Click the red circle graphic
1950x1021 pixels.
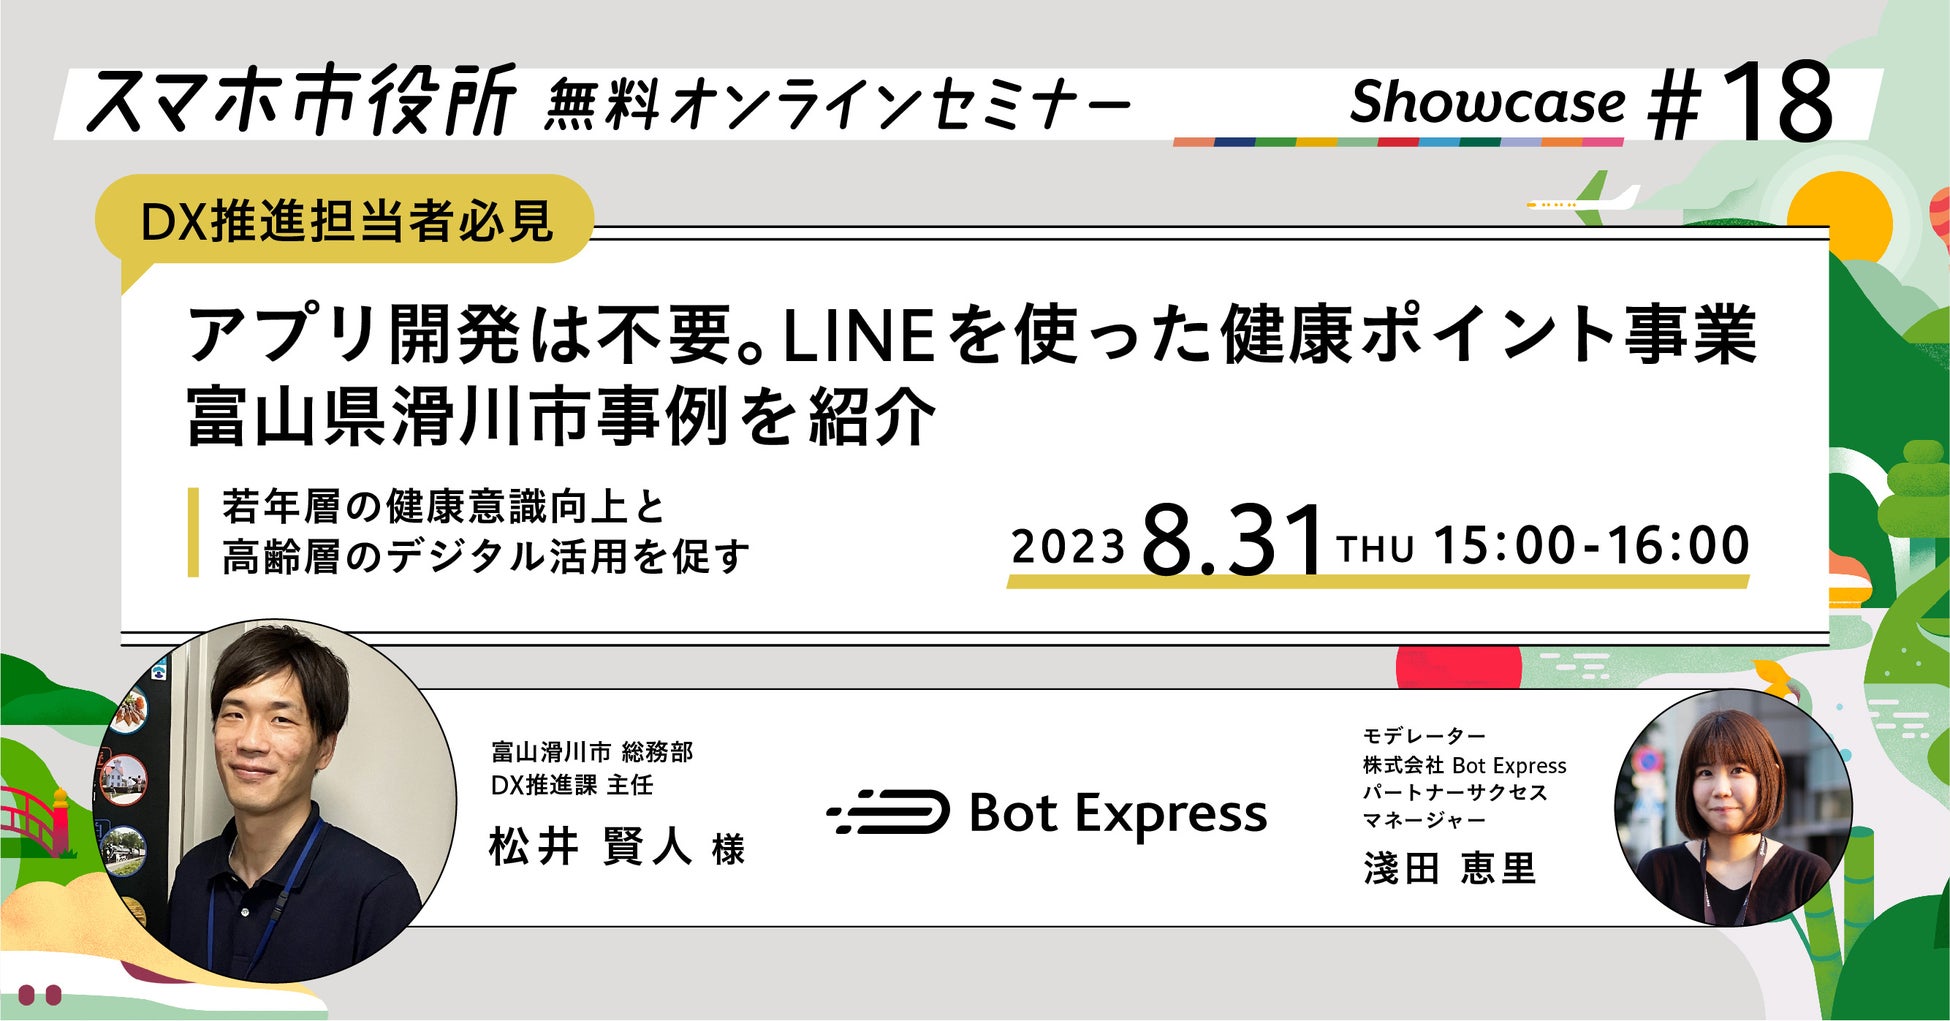click(1458, 667)
